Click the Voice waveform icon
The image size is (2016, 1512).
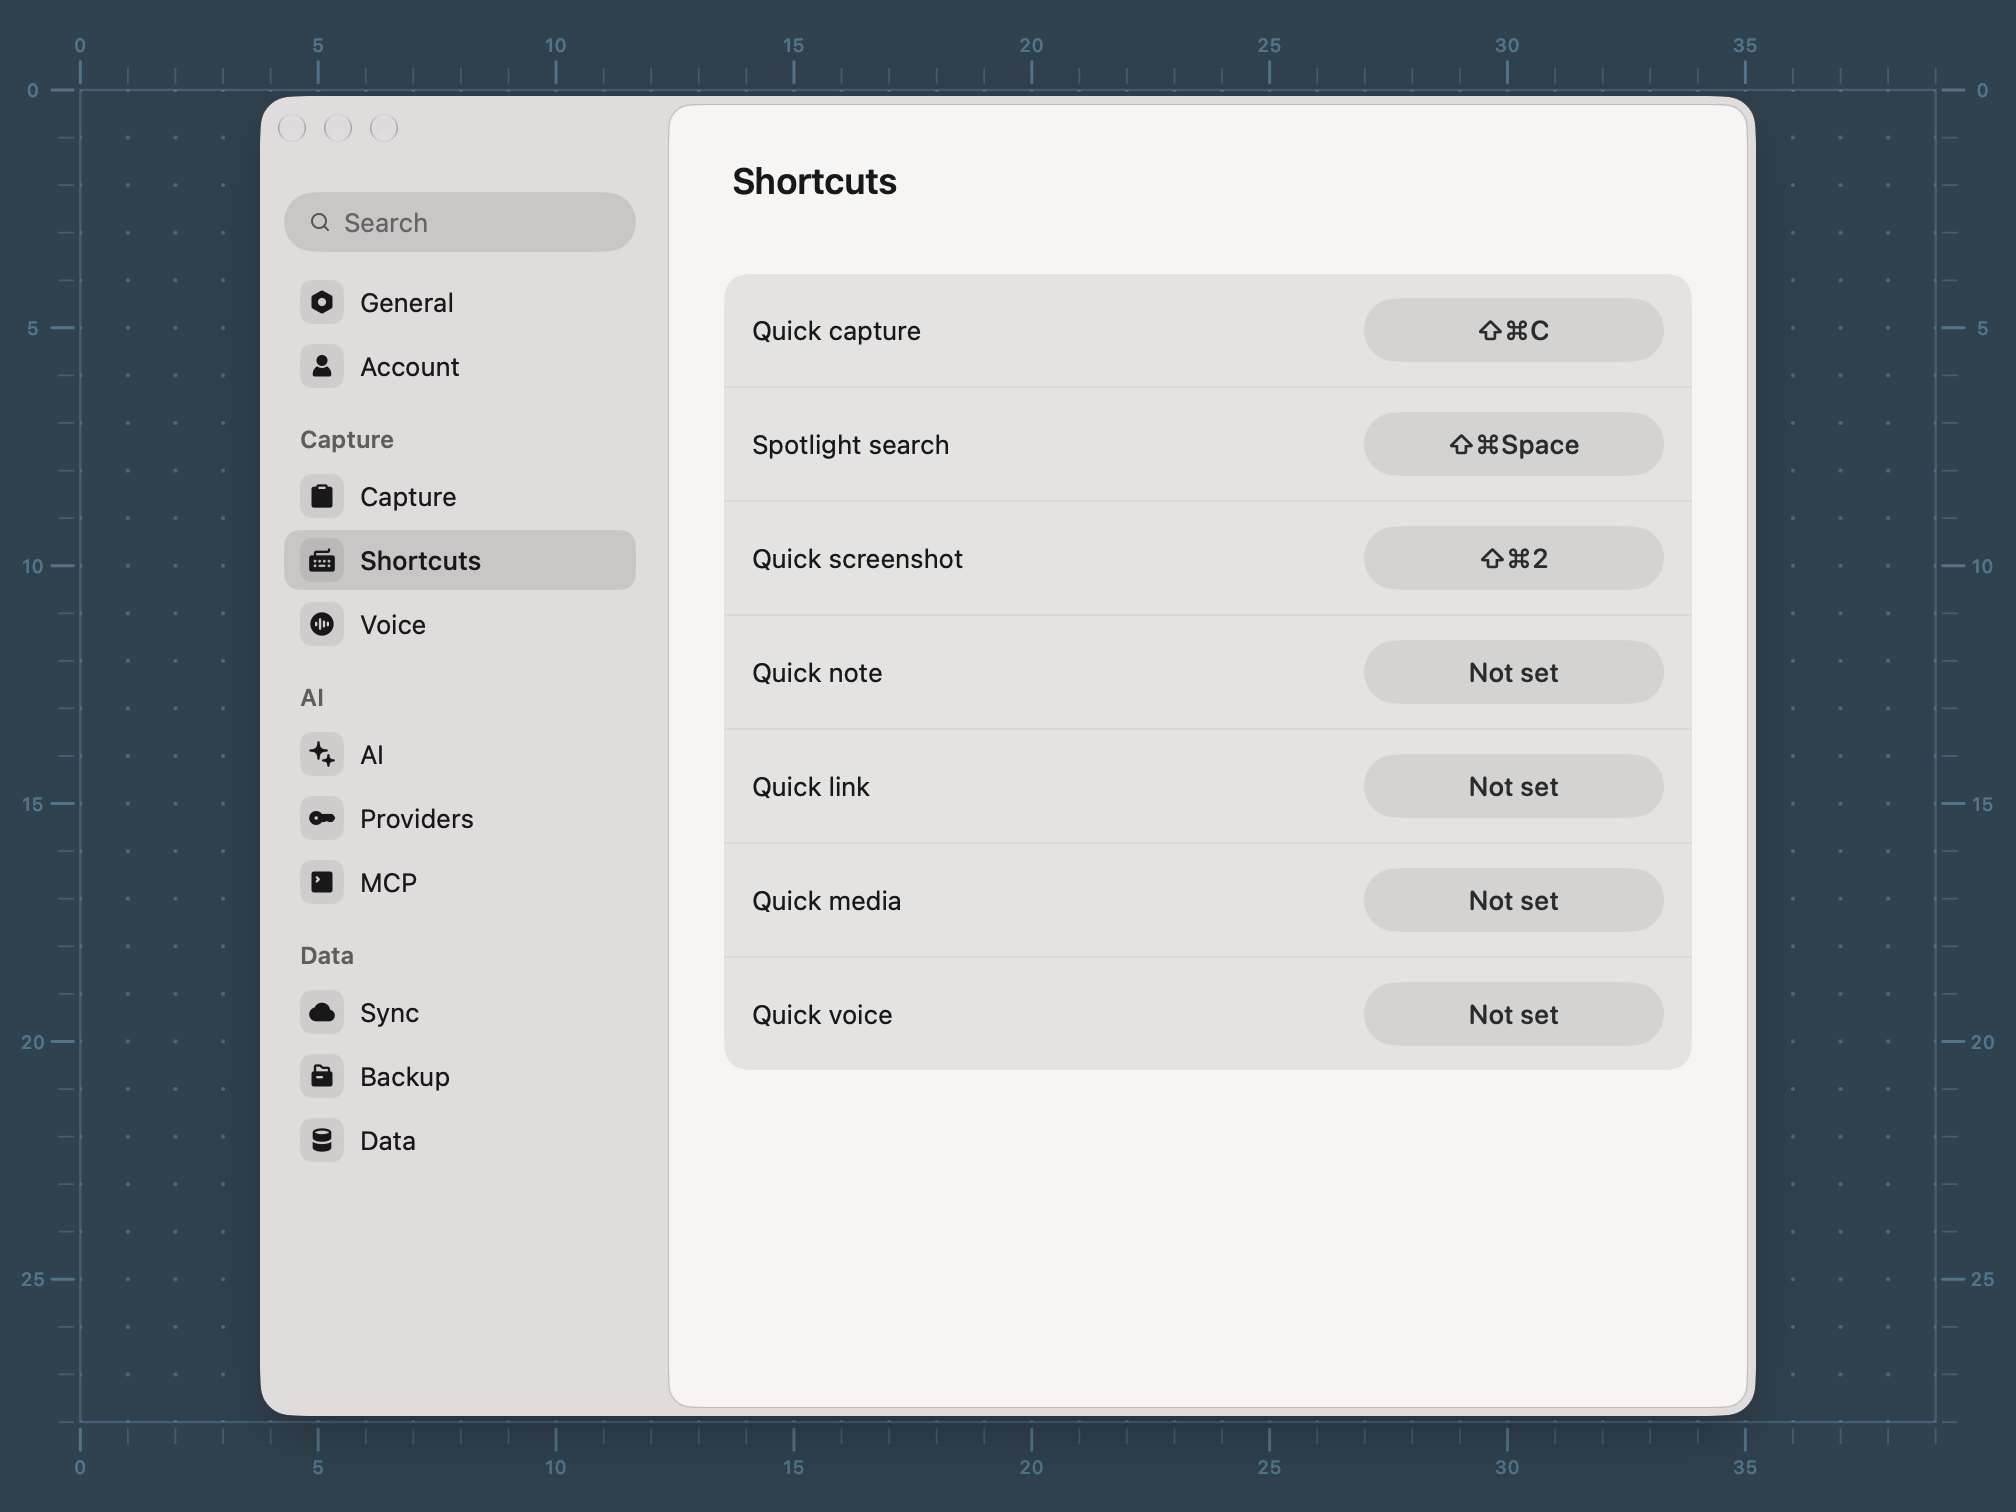322,625
